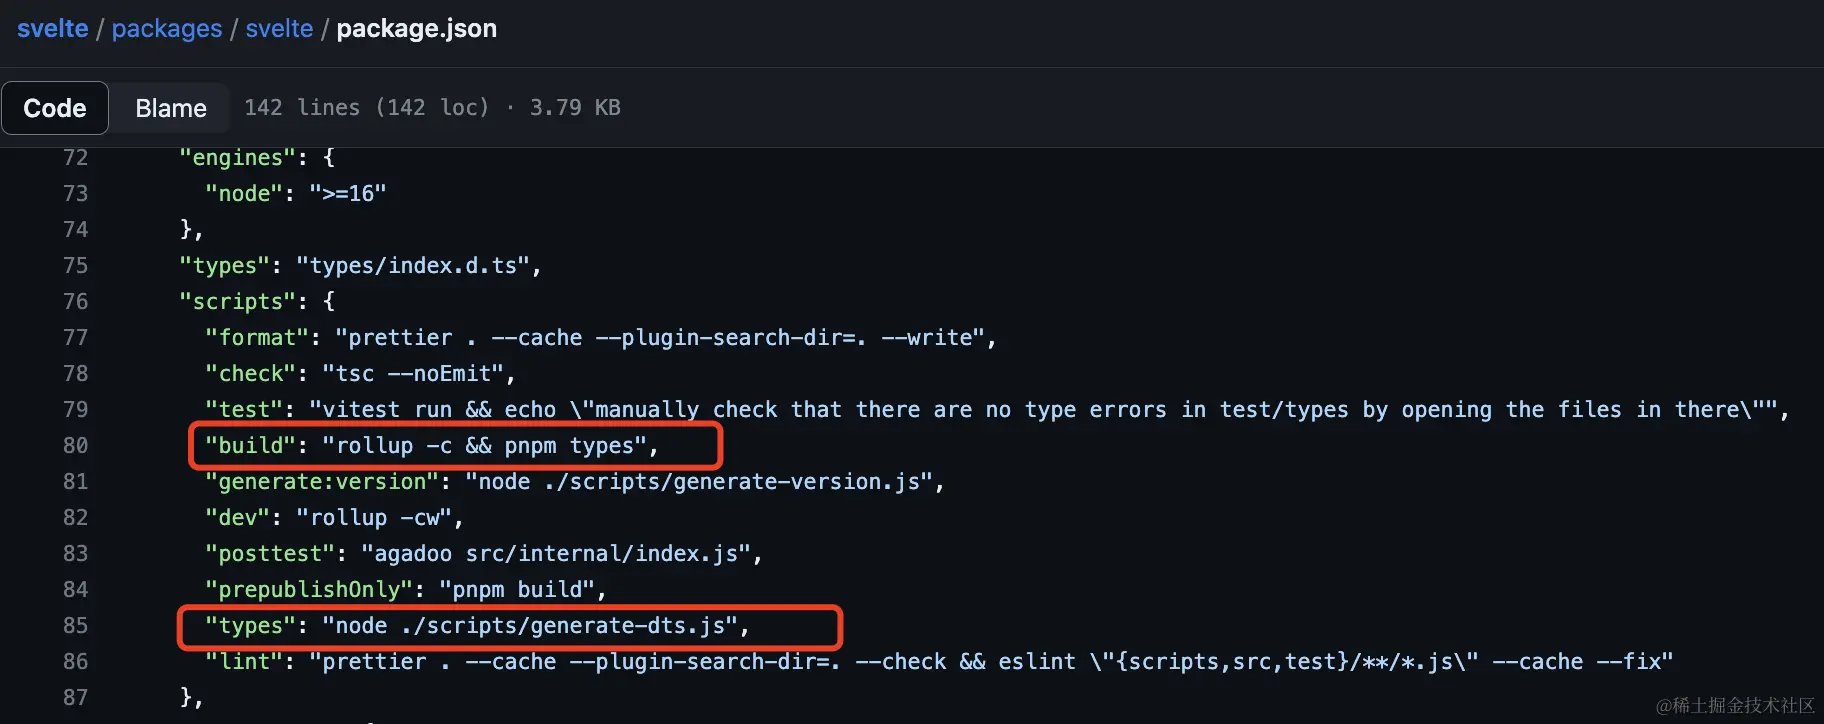Click the "engines" key in the code
Image resolution: width=1824 pixels, height=724 pixels.
(x=237, y=158)
